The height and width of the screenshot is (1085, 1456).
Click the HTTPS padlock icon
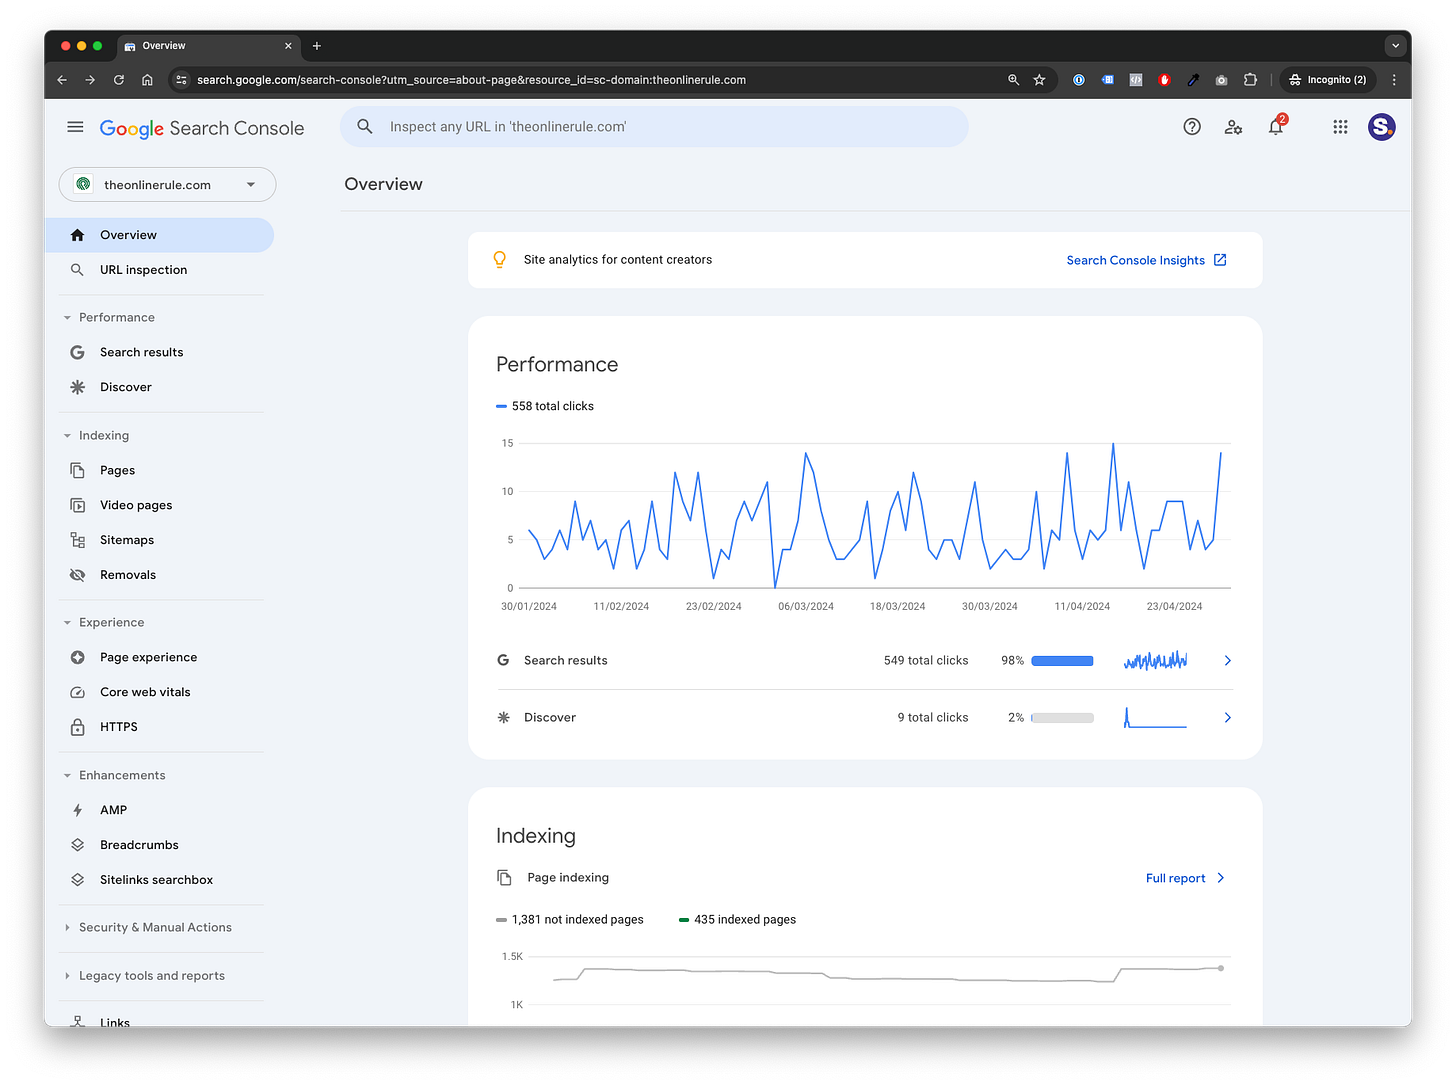click(x=77, y=727)
